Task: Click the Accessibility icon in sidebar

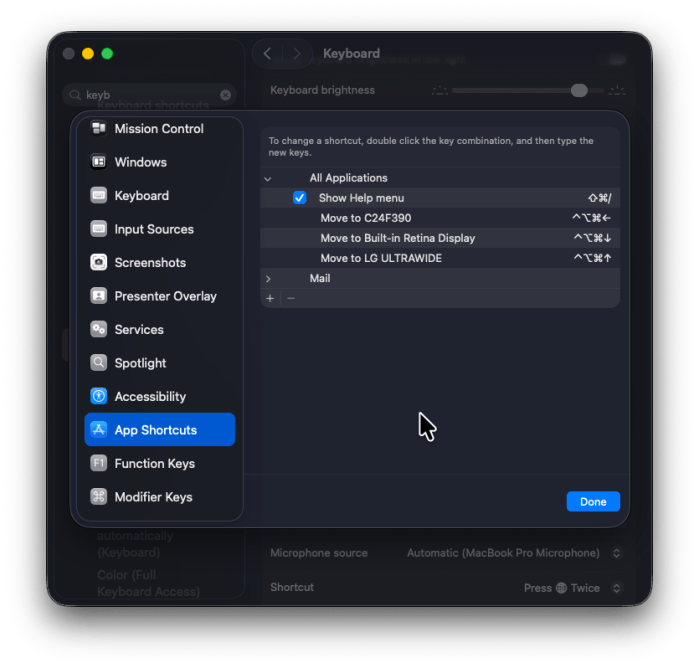Action: tap(99, 397)
